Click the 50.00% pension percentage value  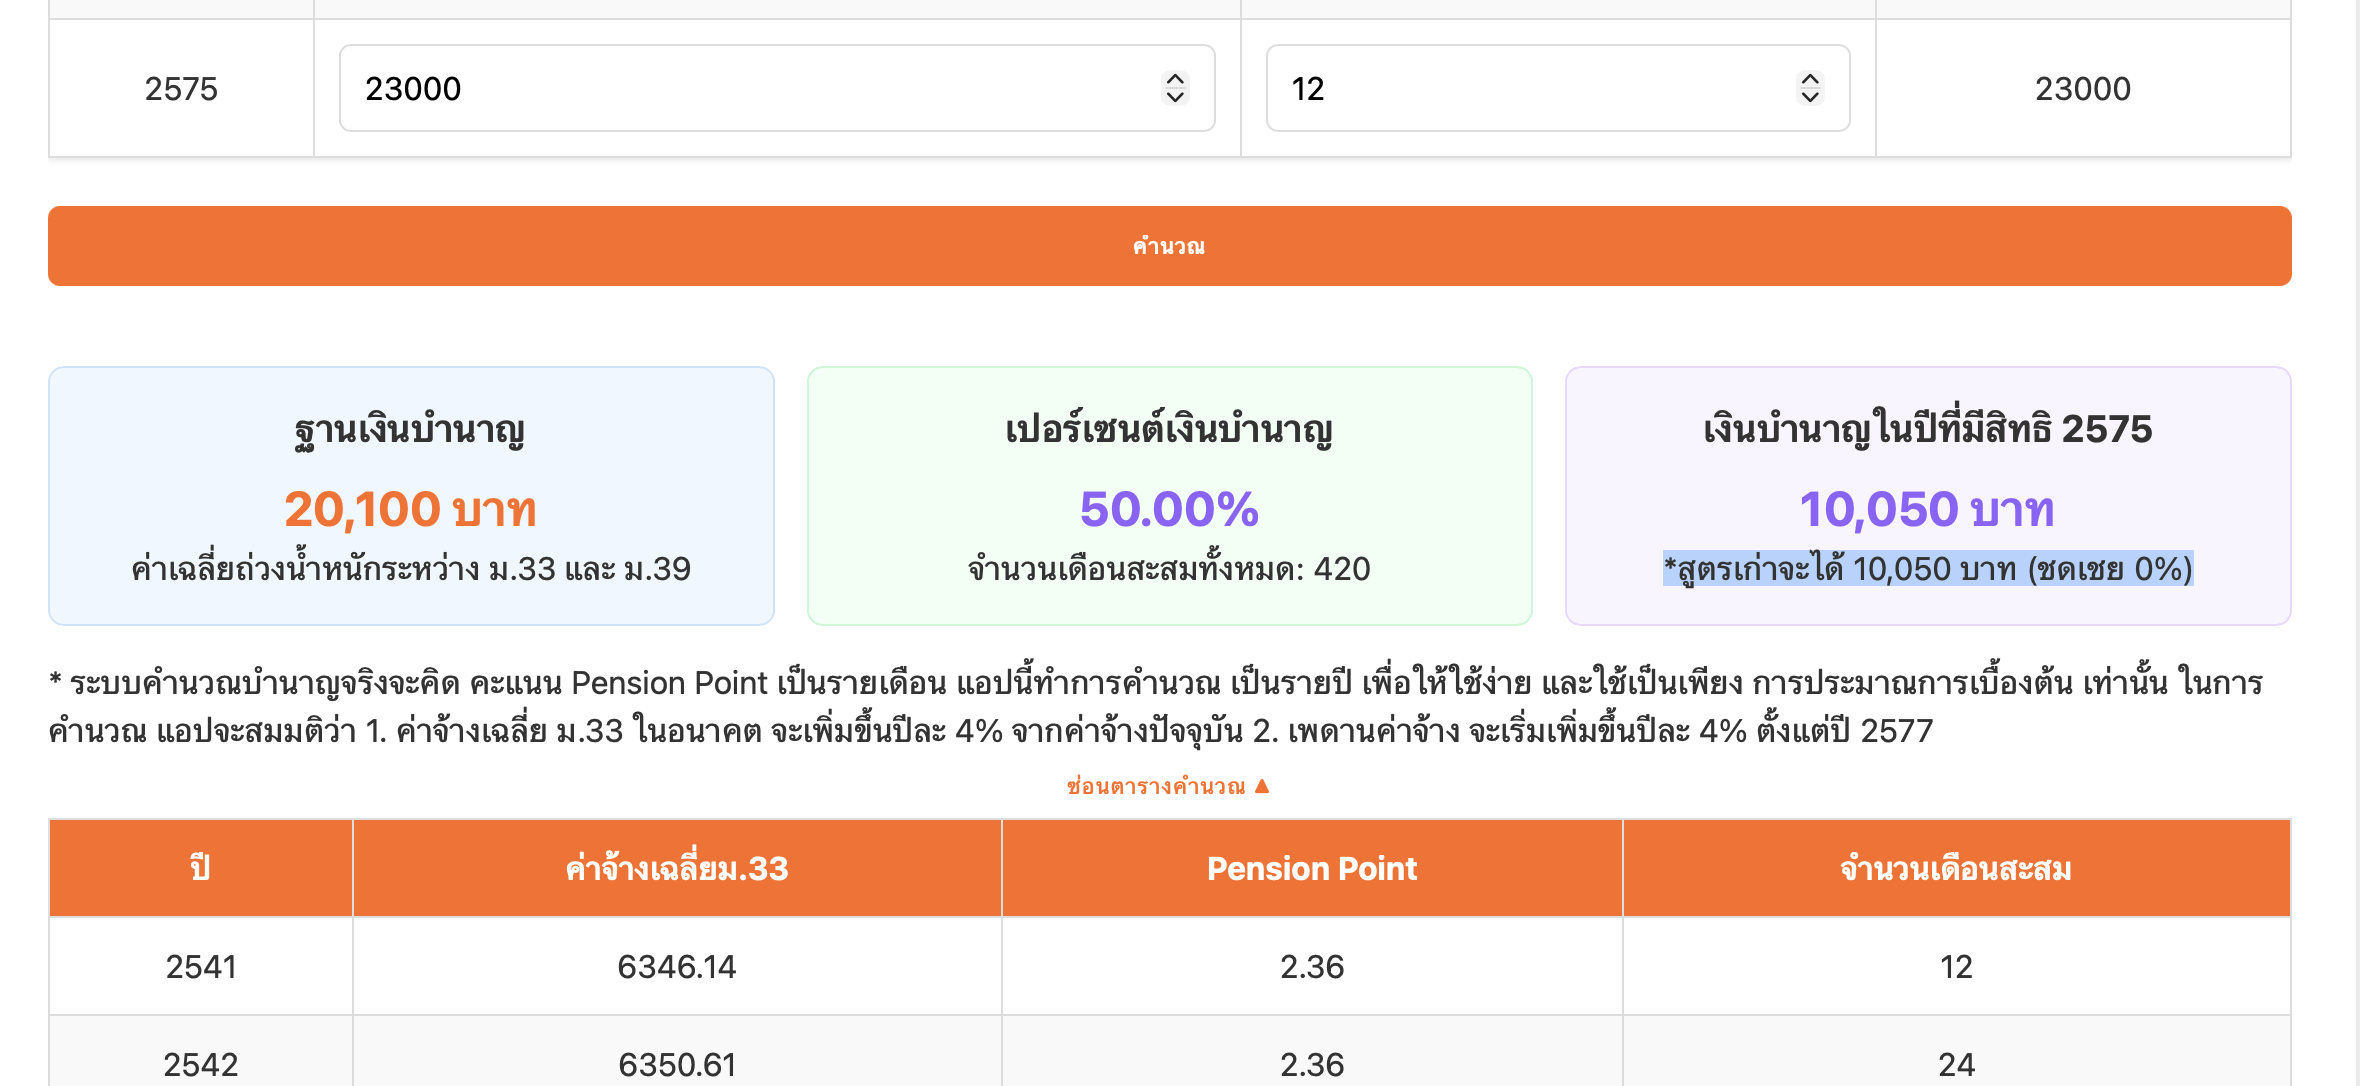[x=1168, y=509]
